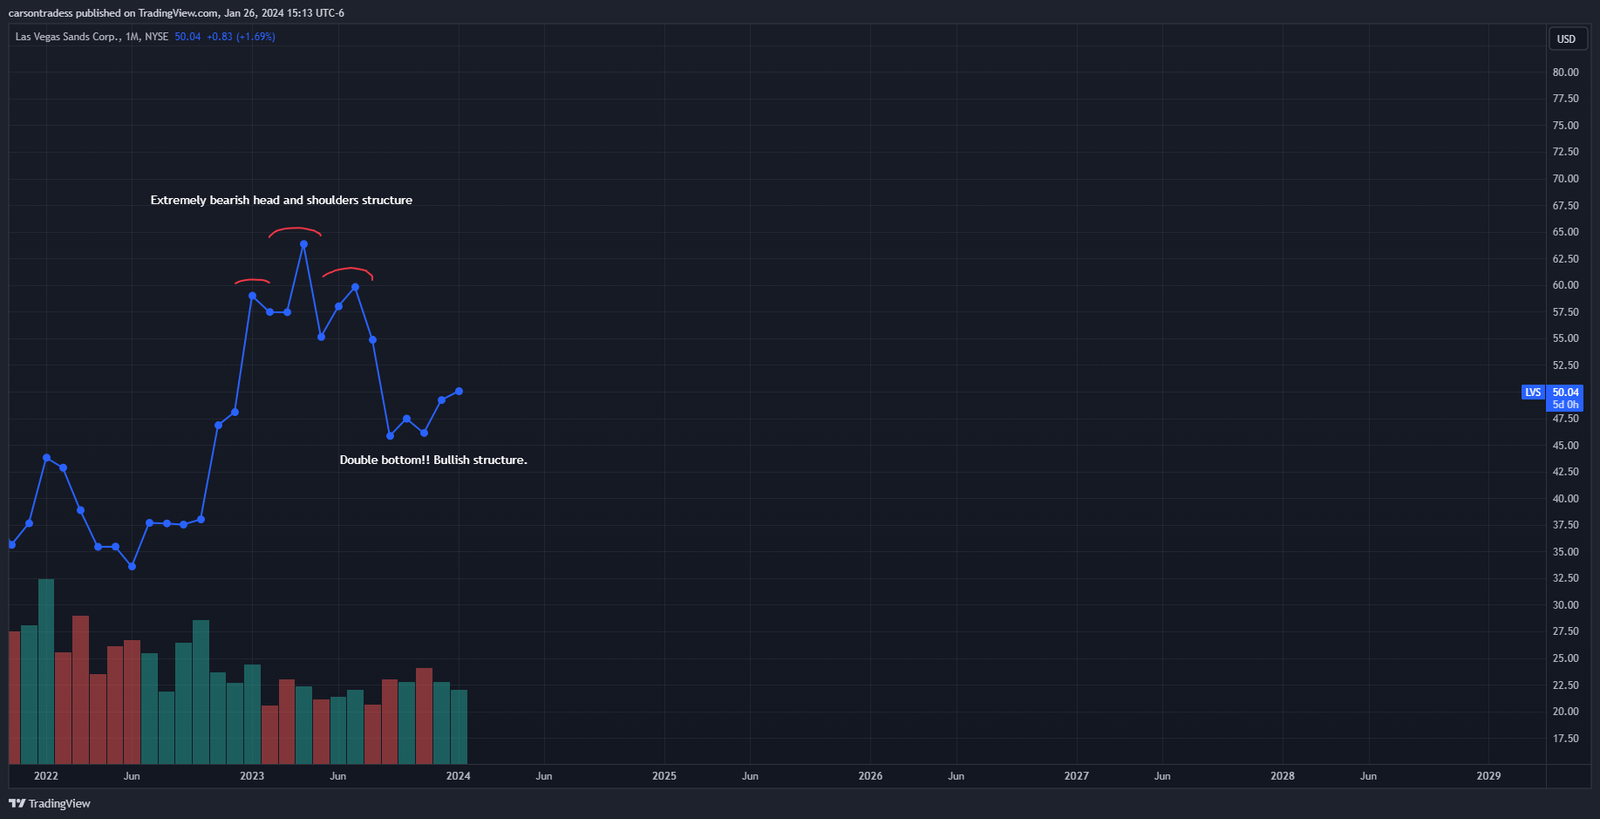Click the 17.50 price axis label
This screenshot has height=819, width=1600.
(x=1565, y=739)
